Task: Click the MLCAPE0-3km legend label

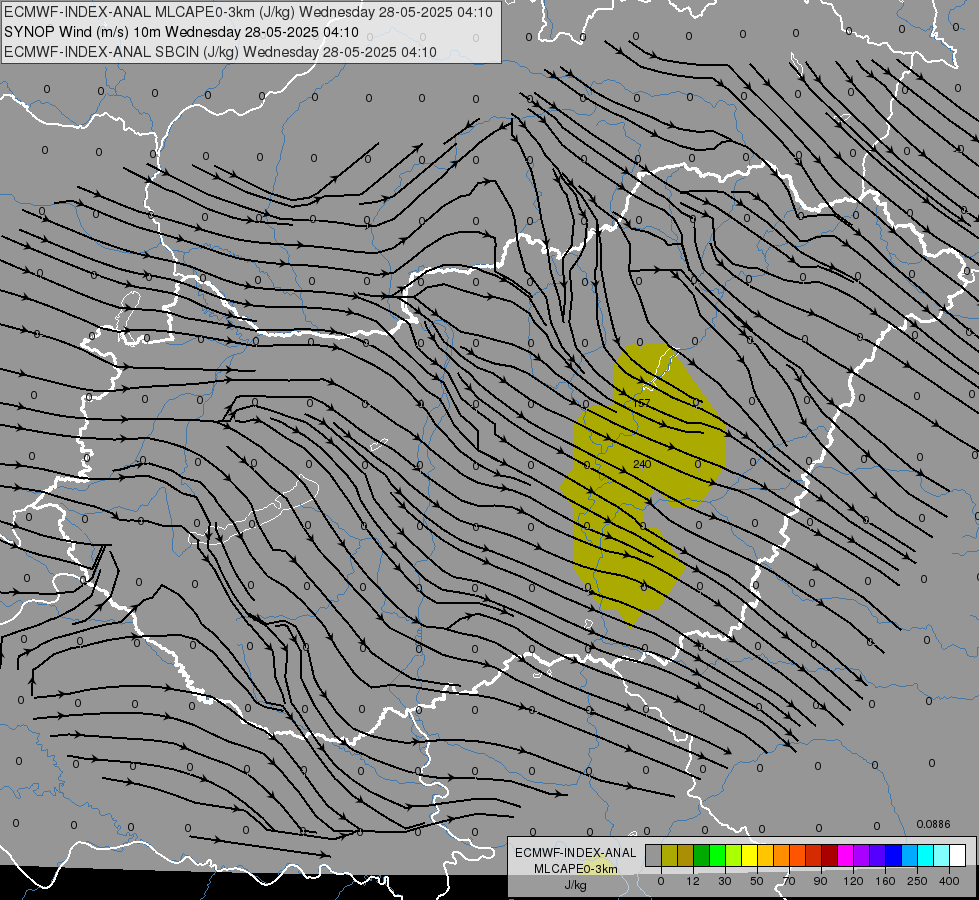Action: point(576,869)
